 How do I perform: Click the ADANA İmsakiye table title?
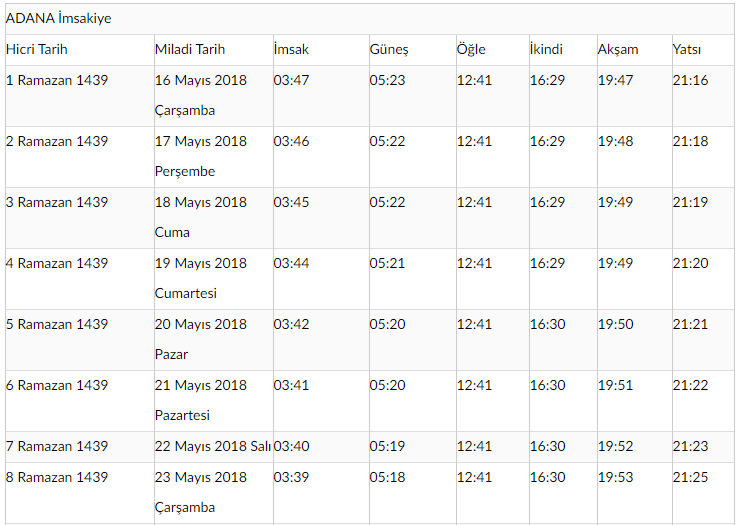59,18
